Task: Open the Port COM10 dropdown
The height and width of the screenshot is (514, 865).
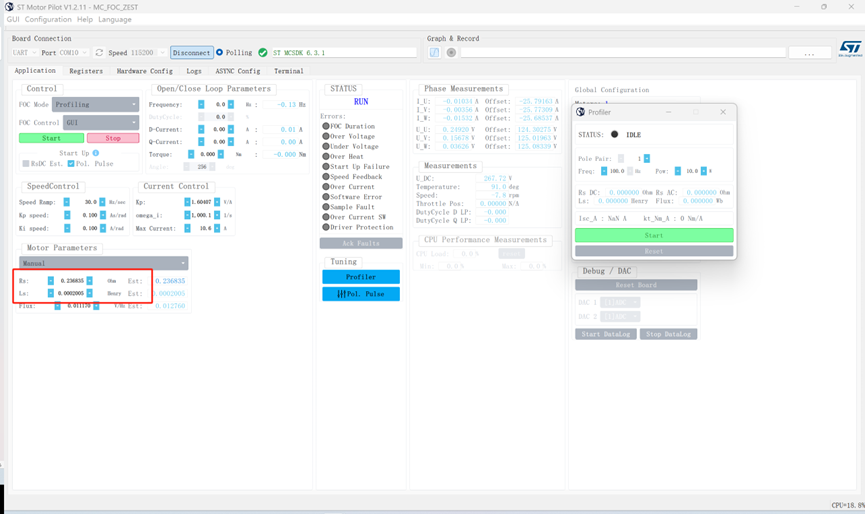Action: click(73, 52)
